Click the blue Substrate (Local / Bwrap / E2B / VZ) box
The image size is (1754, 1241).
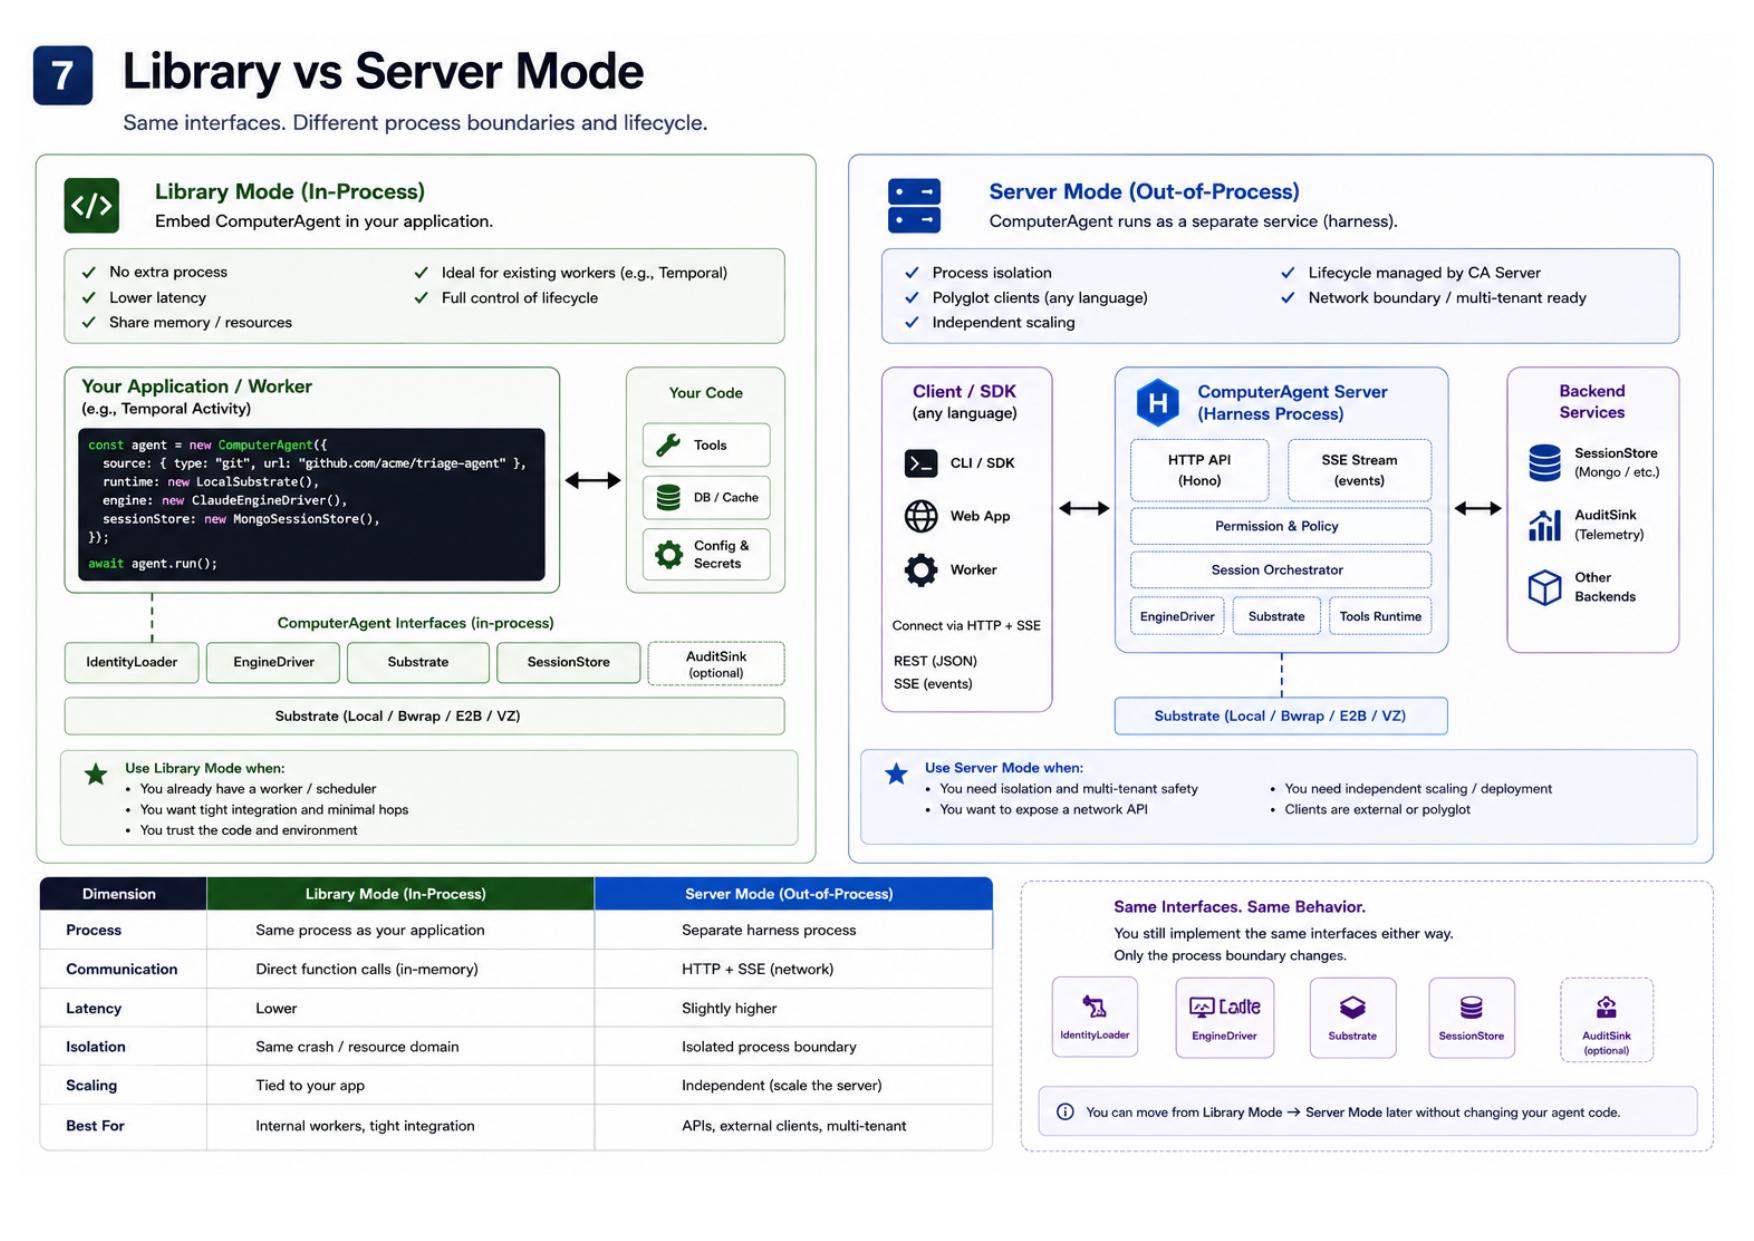click(x=1281, y=716)
